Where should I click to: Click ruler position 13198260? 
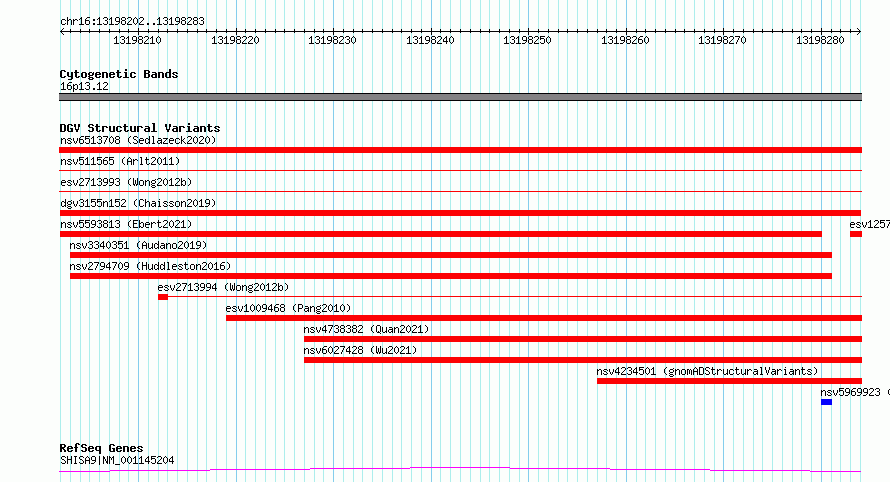pyautogui.click(x=625, y=40)
